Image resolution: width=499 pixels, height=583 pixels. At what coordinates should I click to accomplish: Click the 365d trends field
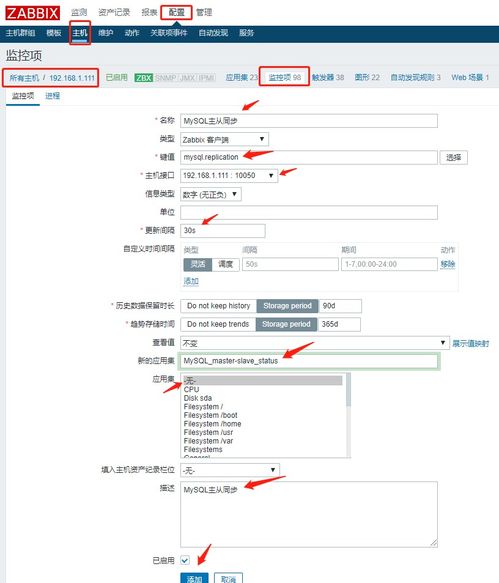tap(339, 324)
